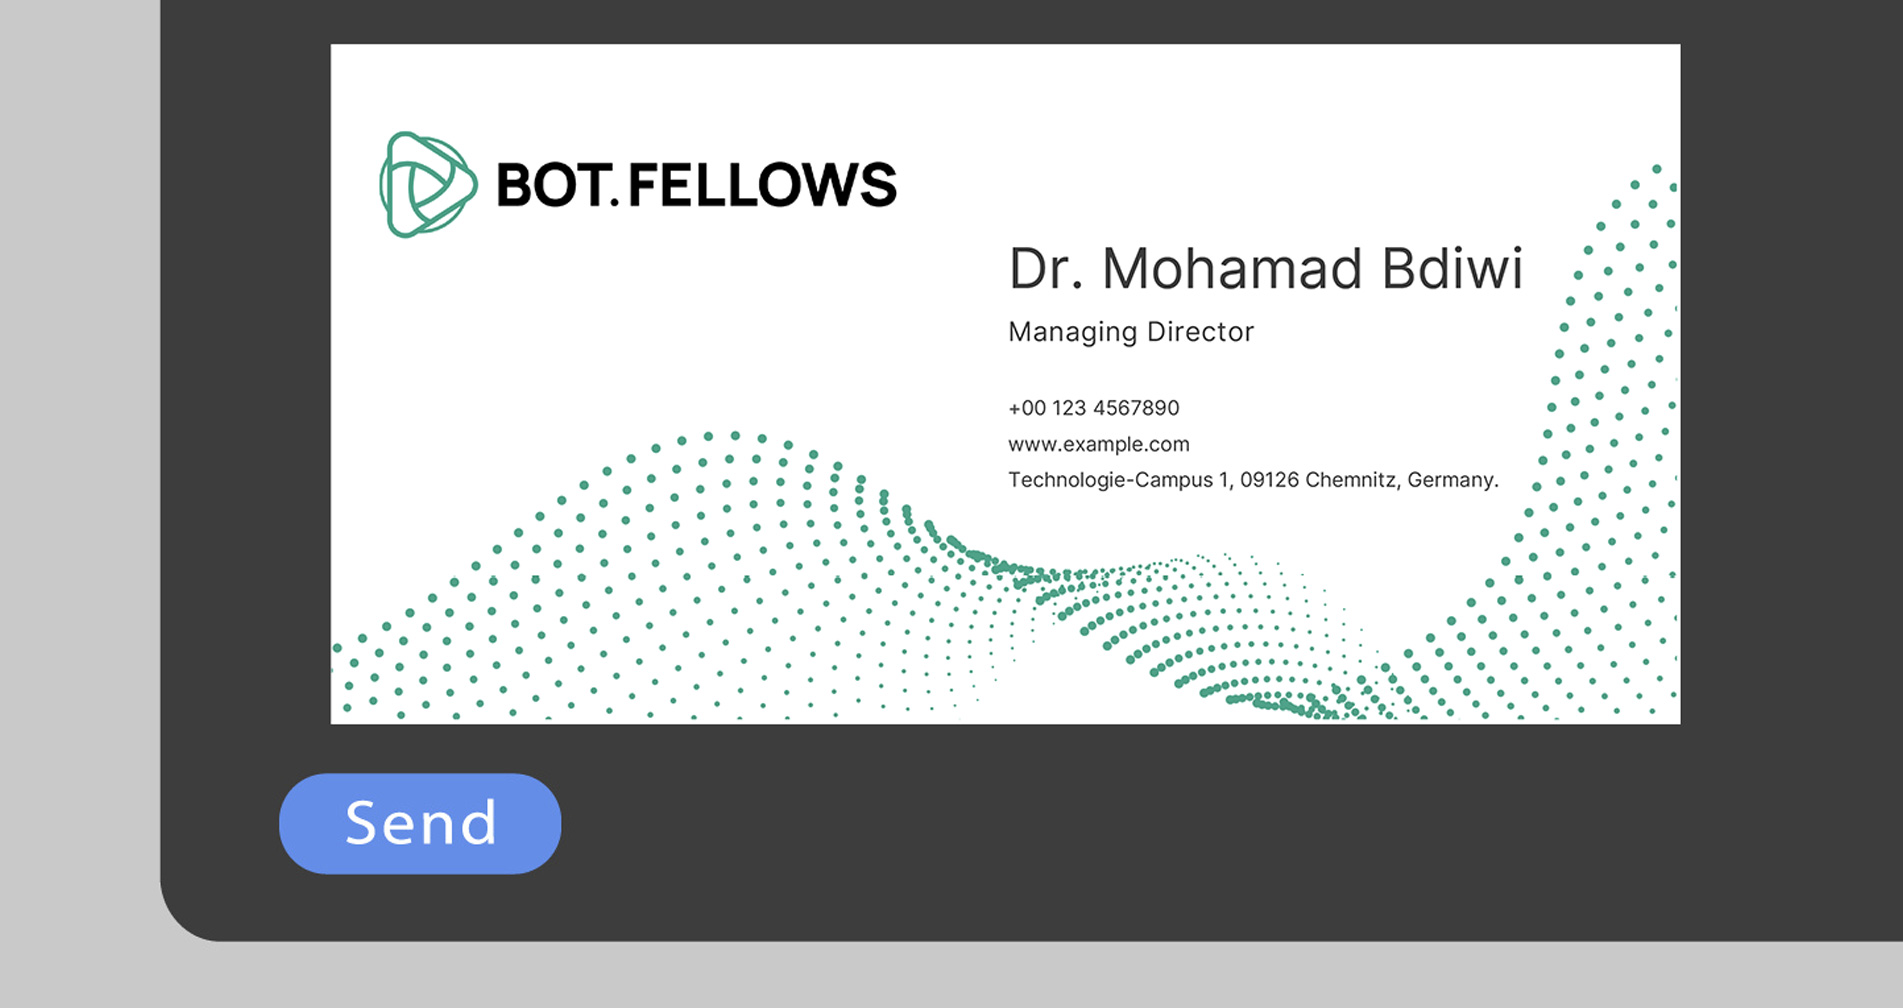
Task: Click the Technologie-Campus 1 street text
Action: click(x=1110, y=479)
